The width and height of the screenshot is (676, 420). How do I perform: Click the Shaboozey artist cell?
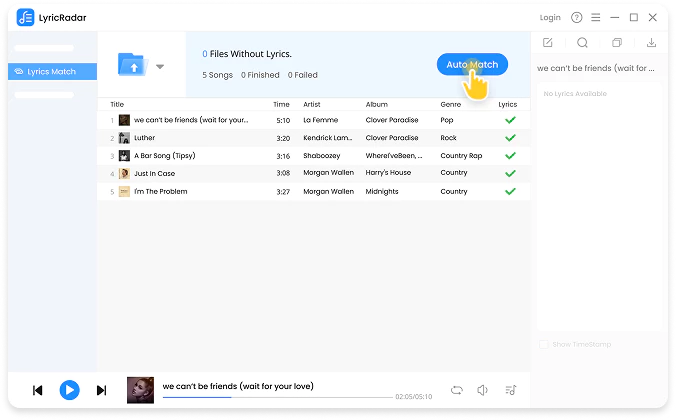coord(322,156)
